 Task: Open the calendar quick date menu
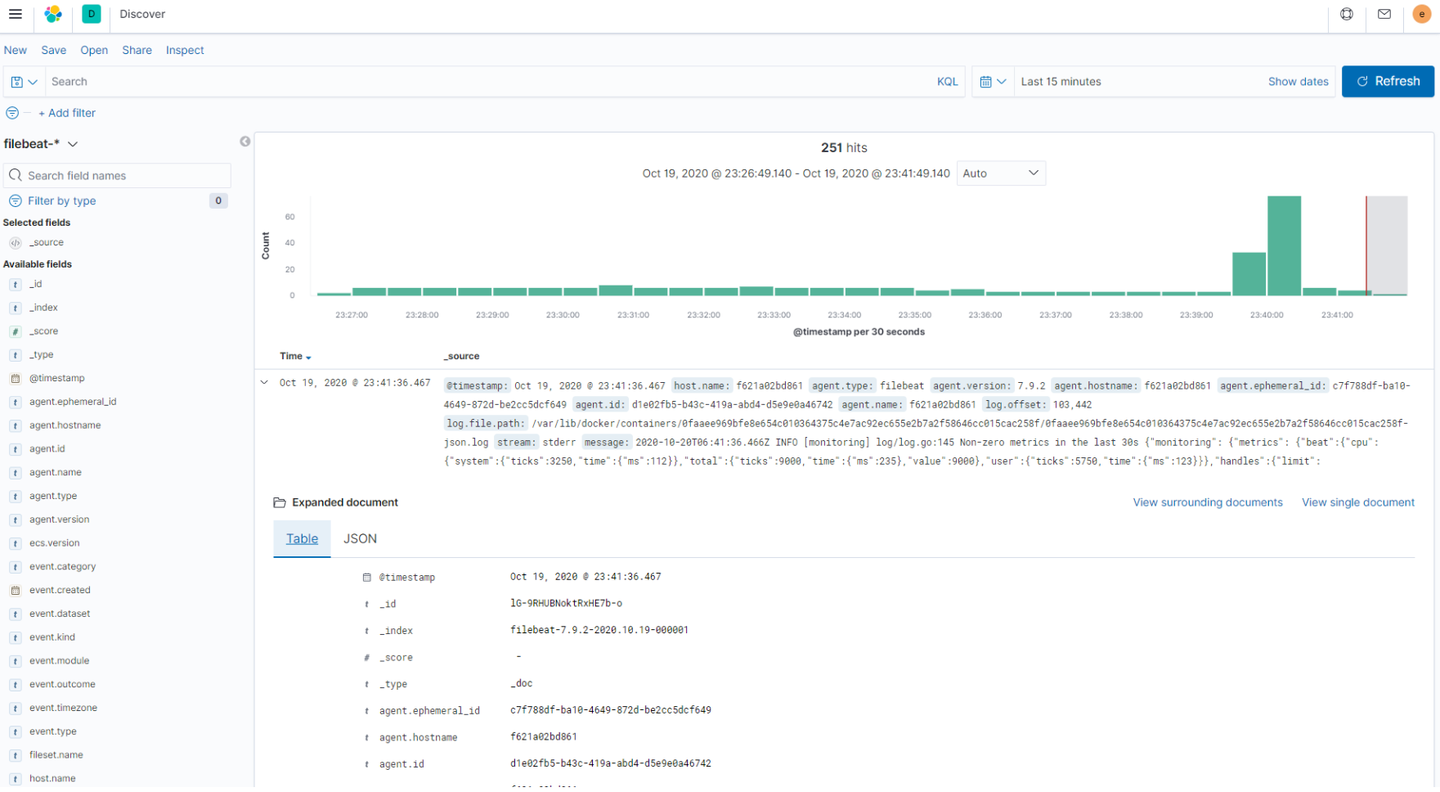point(993,82)
